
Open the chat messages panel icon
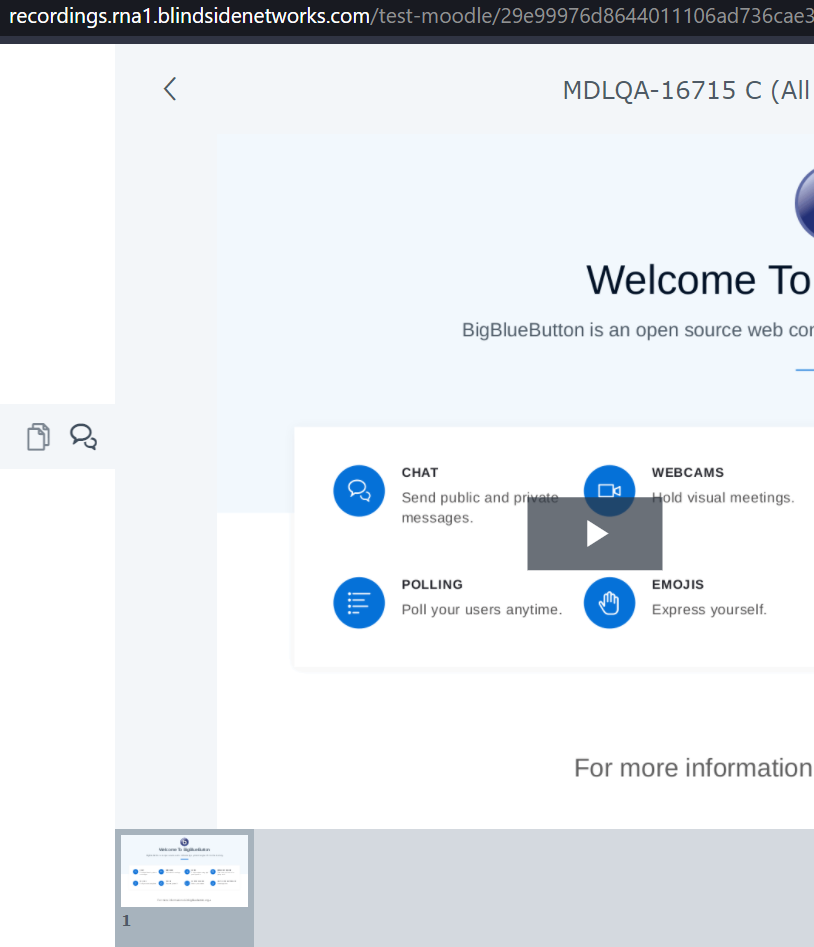83,437
